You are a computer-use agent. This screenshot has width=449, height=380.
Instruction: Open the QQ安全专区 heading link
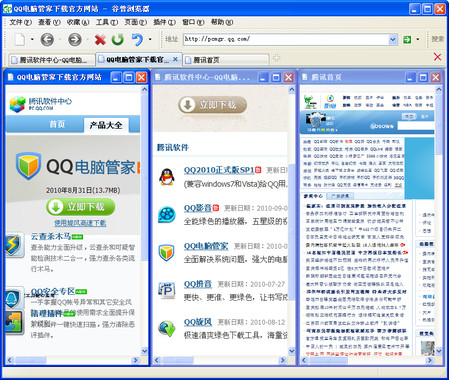click(x=53, y=291)
